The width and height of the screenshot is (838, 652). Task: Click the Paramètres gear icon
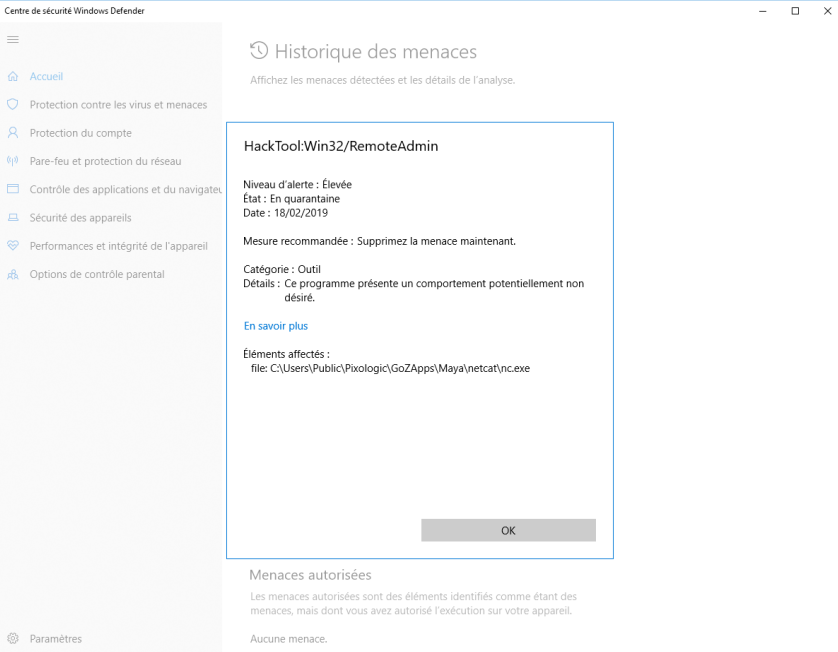click(13, 638)
